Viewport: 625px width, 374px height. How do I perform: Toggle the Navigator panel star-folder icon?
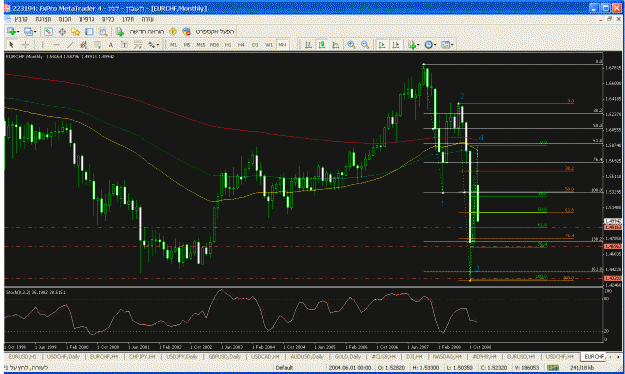(75, 31)
